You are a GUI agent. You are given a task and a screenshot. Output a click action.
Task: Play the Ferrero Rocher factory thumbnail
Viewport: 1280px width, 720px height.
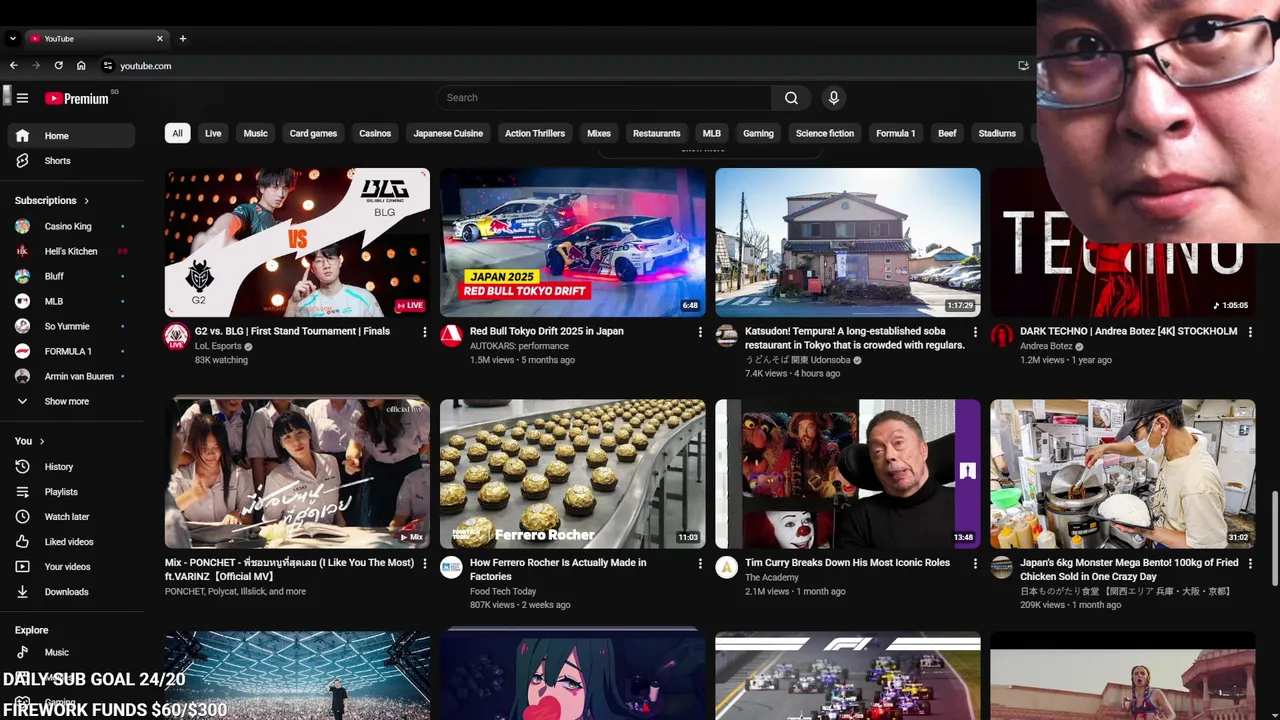[x=572, y=474]
